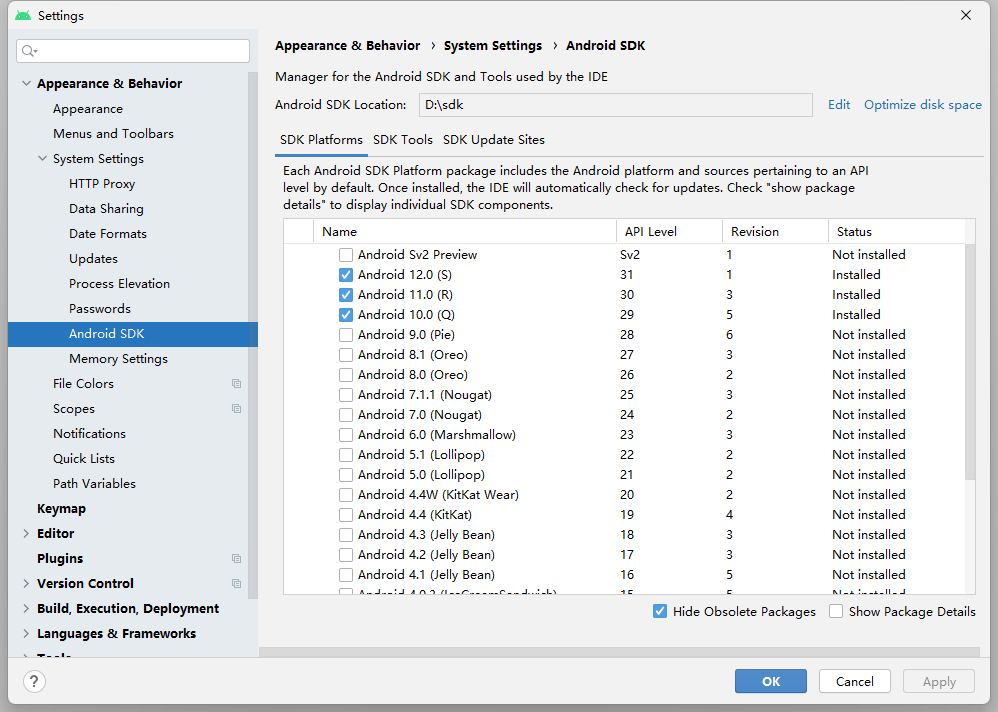Check the Android 9.0 (Pie) checkbox
Viewport: 998px width, 712px height.
346,335
